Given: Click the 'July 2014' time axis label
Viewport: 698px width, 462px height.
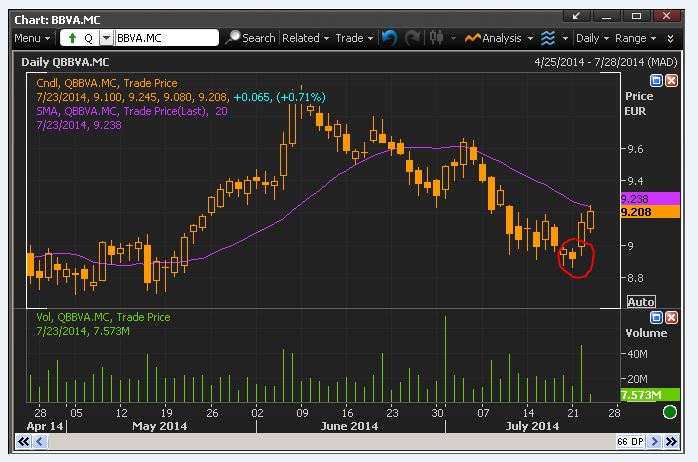Looking at the screenshot, I should [x=532, y=426].
